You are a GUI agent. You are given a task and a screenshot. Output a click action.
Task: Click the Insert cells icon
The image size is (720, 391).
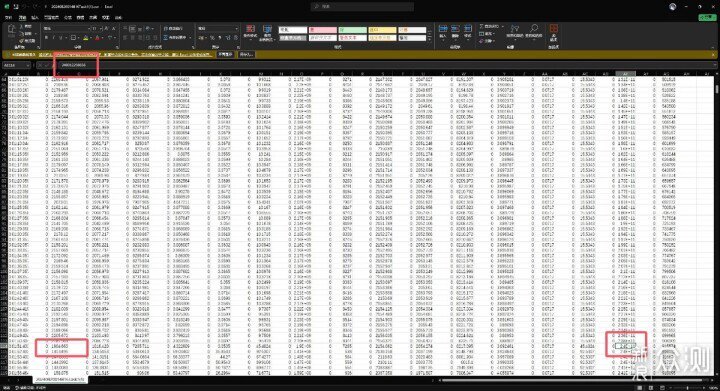443,31
